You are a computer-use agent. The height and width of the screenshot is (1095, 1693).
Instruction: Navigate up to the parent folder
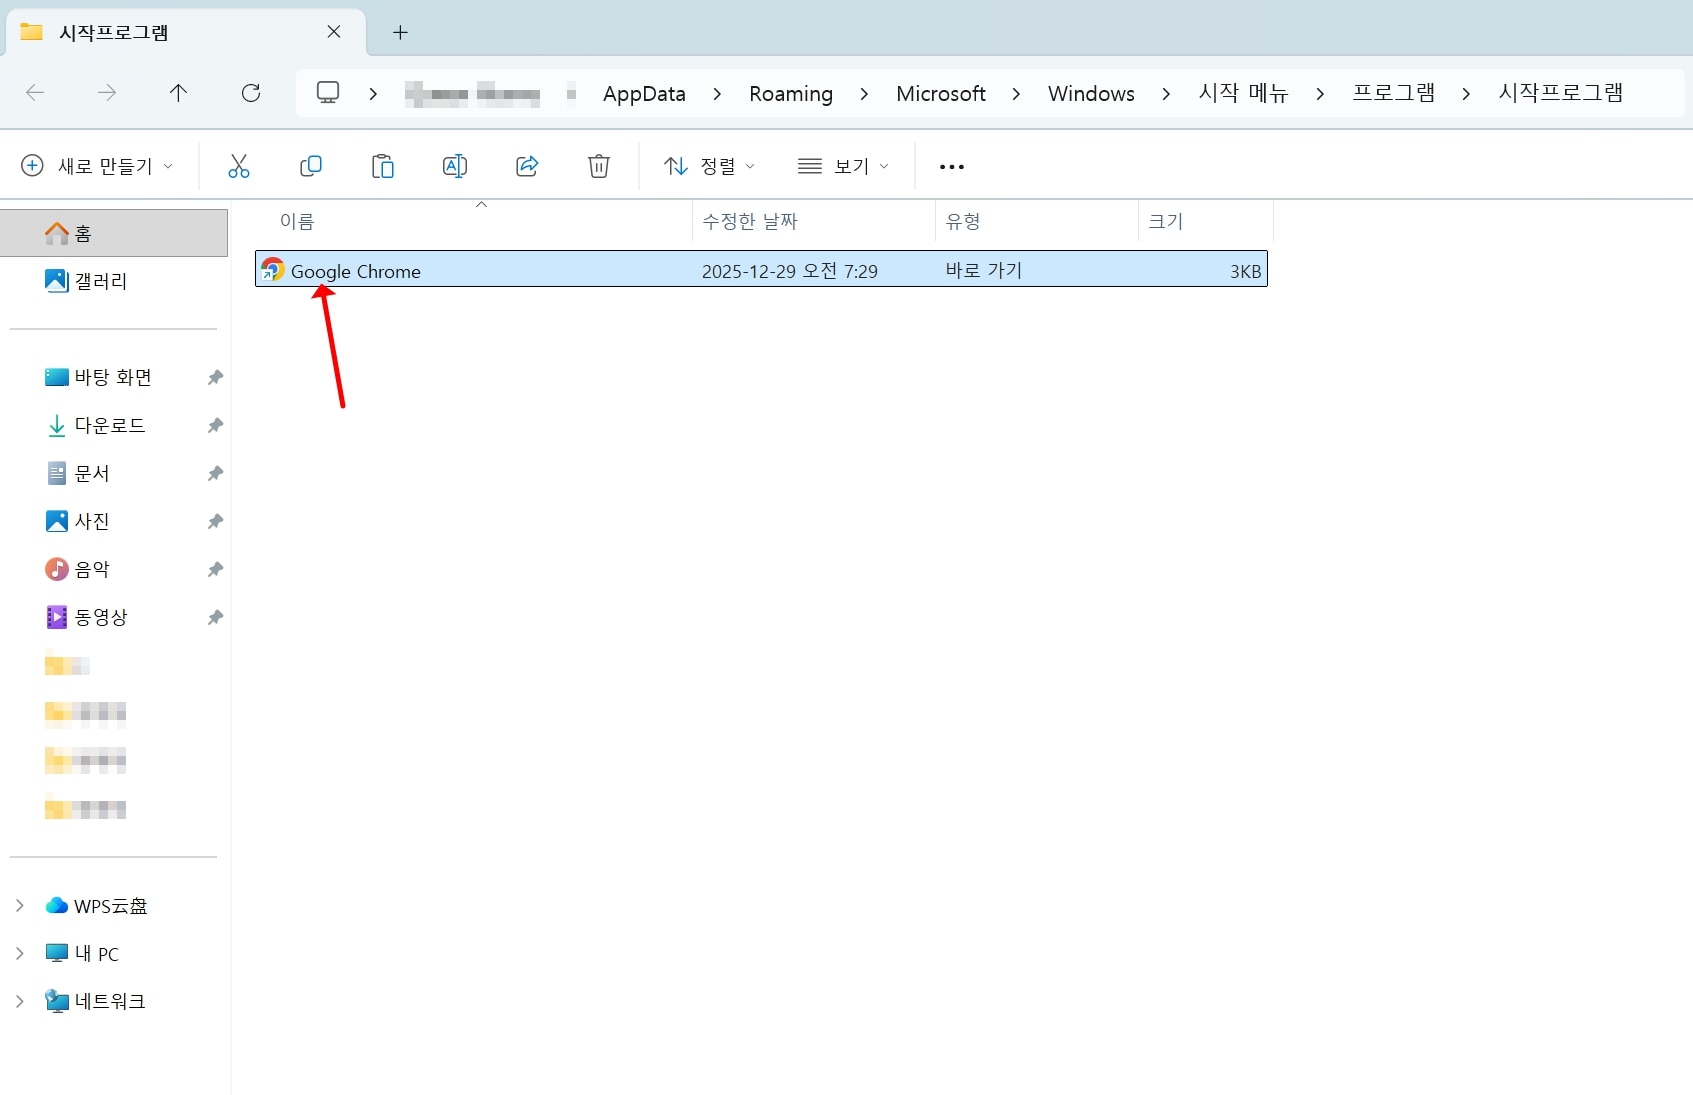[x=178, y=93]
